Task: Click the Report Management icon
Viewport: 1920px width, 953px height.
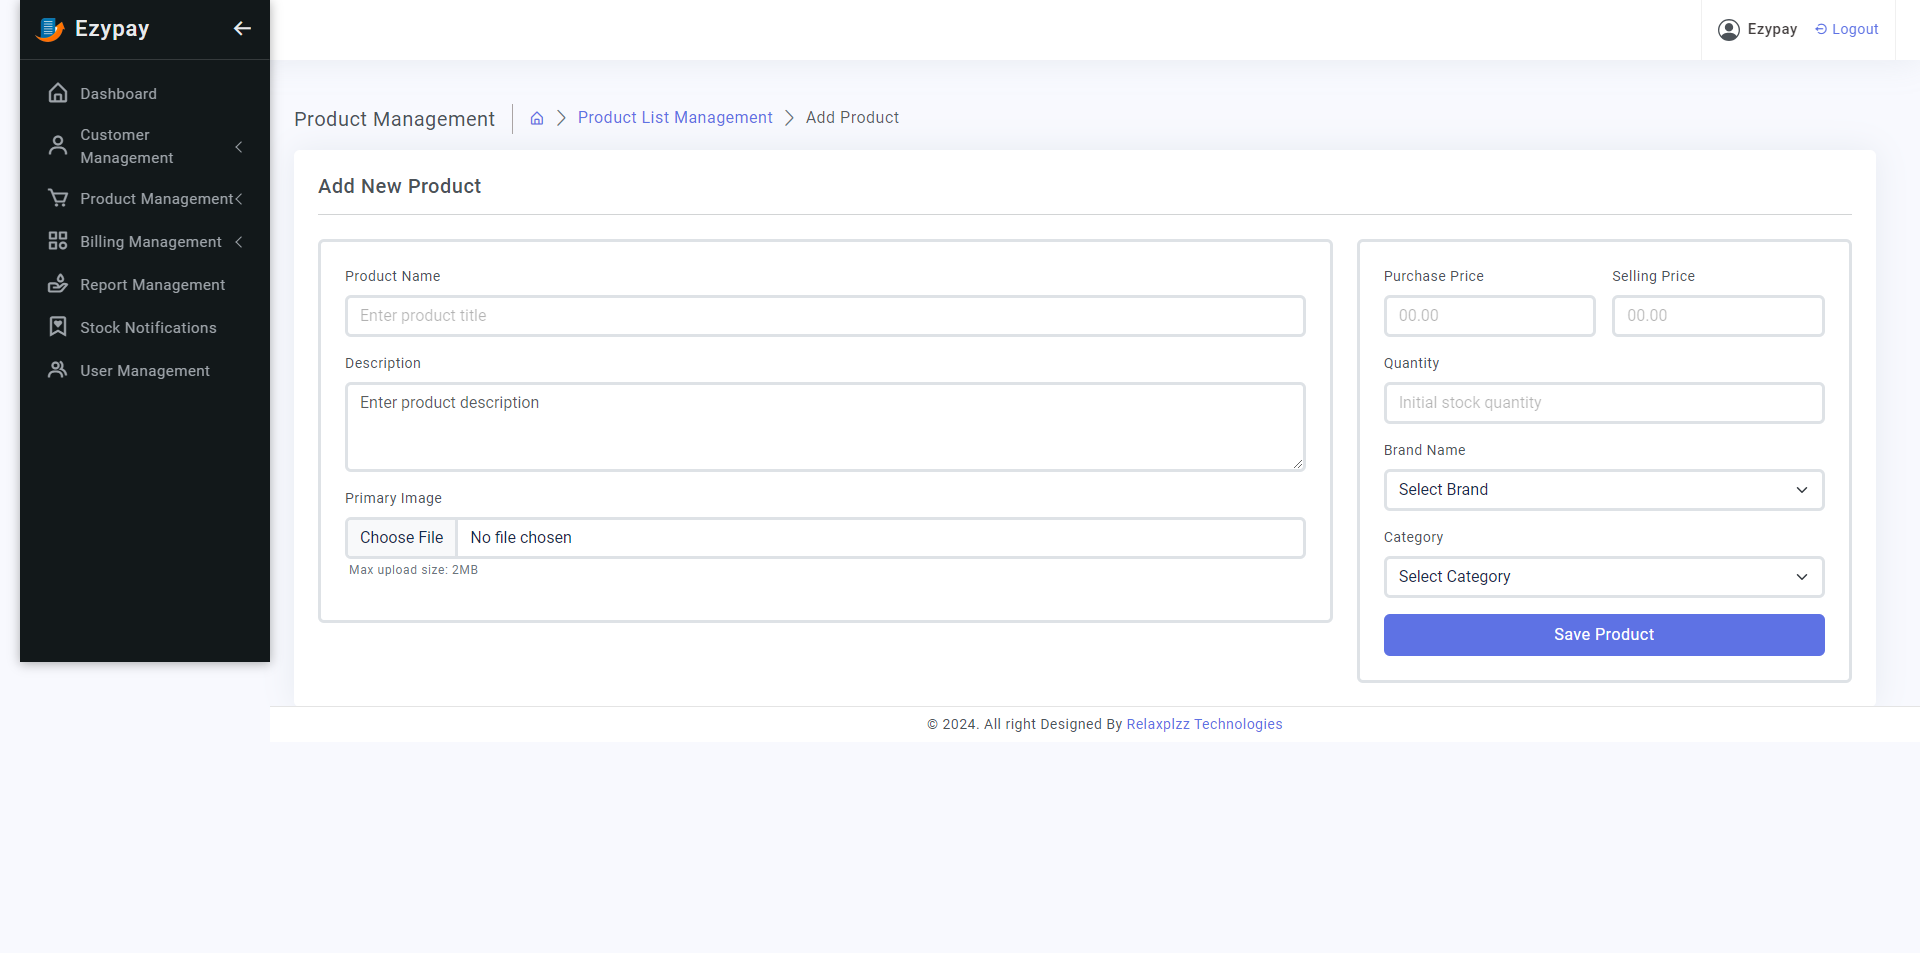Action: click(x=58, y=284)
